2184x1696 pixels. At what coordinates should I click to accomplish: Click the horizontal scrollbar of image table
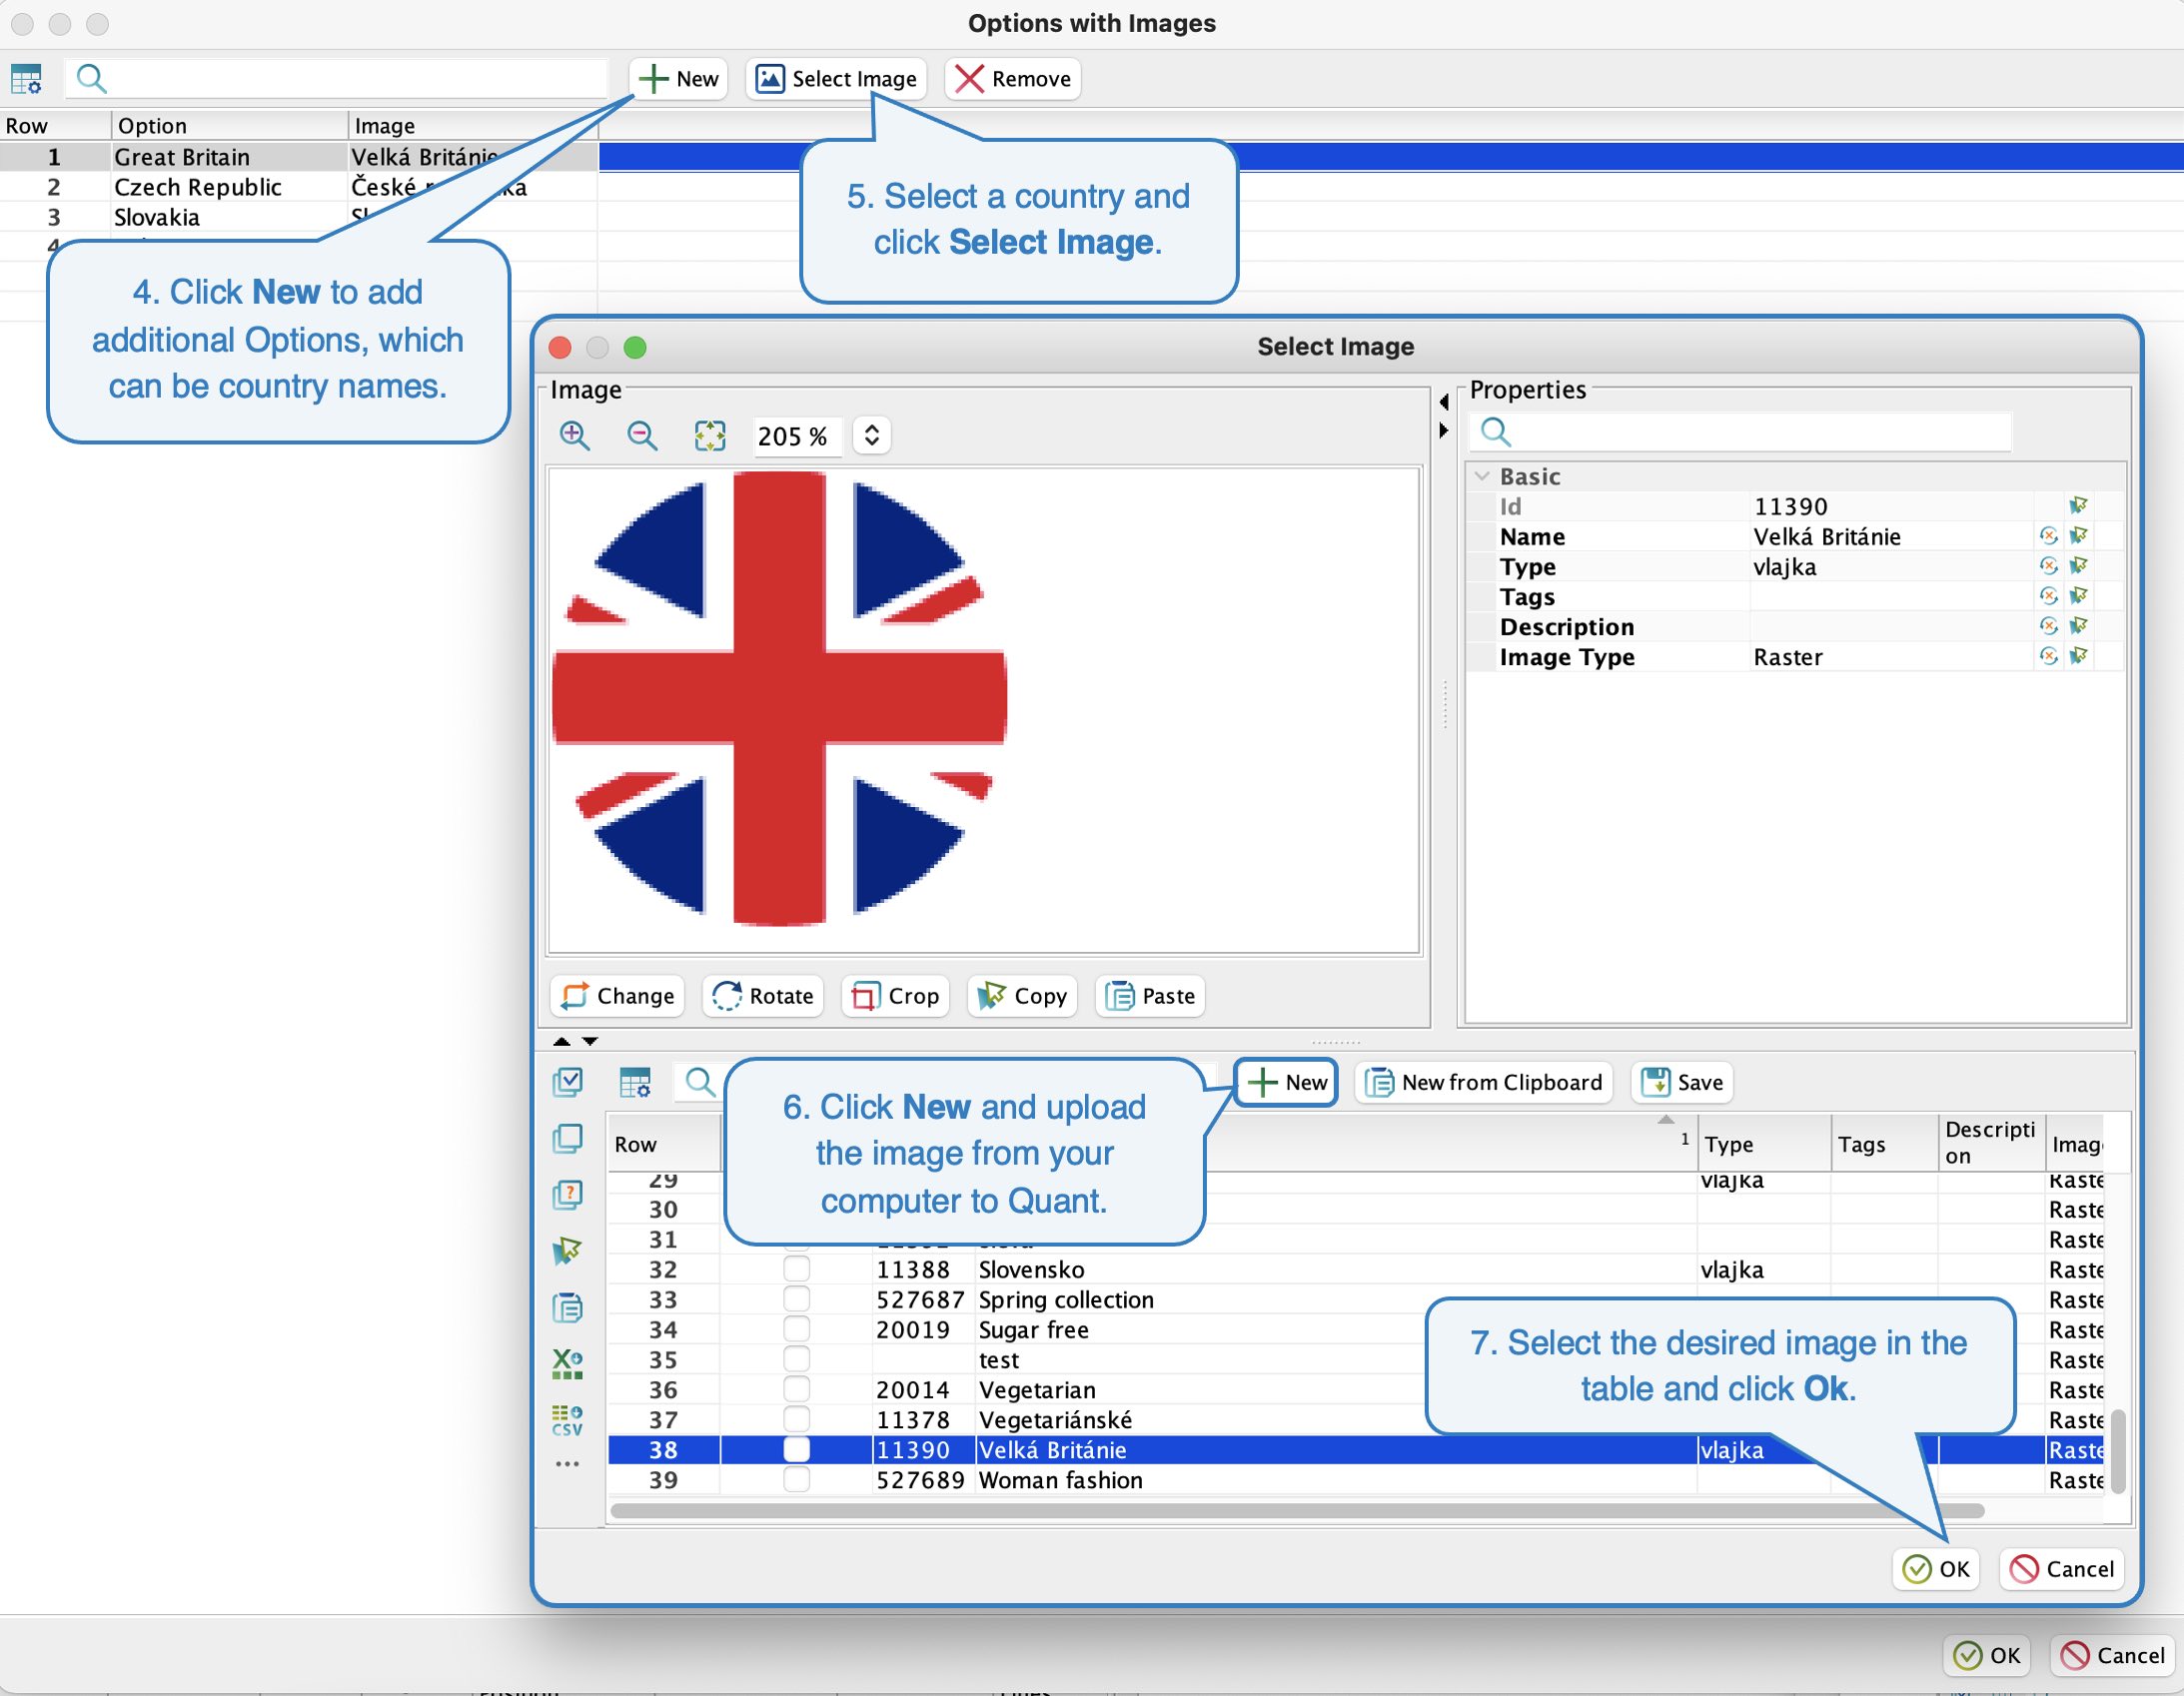pyautogui.click(x=1297, y=1510)
